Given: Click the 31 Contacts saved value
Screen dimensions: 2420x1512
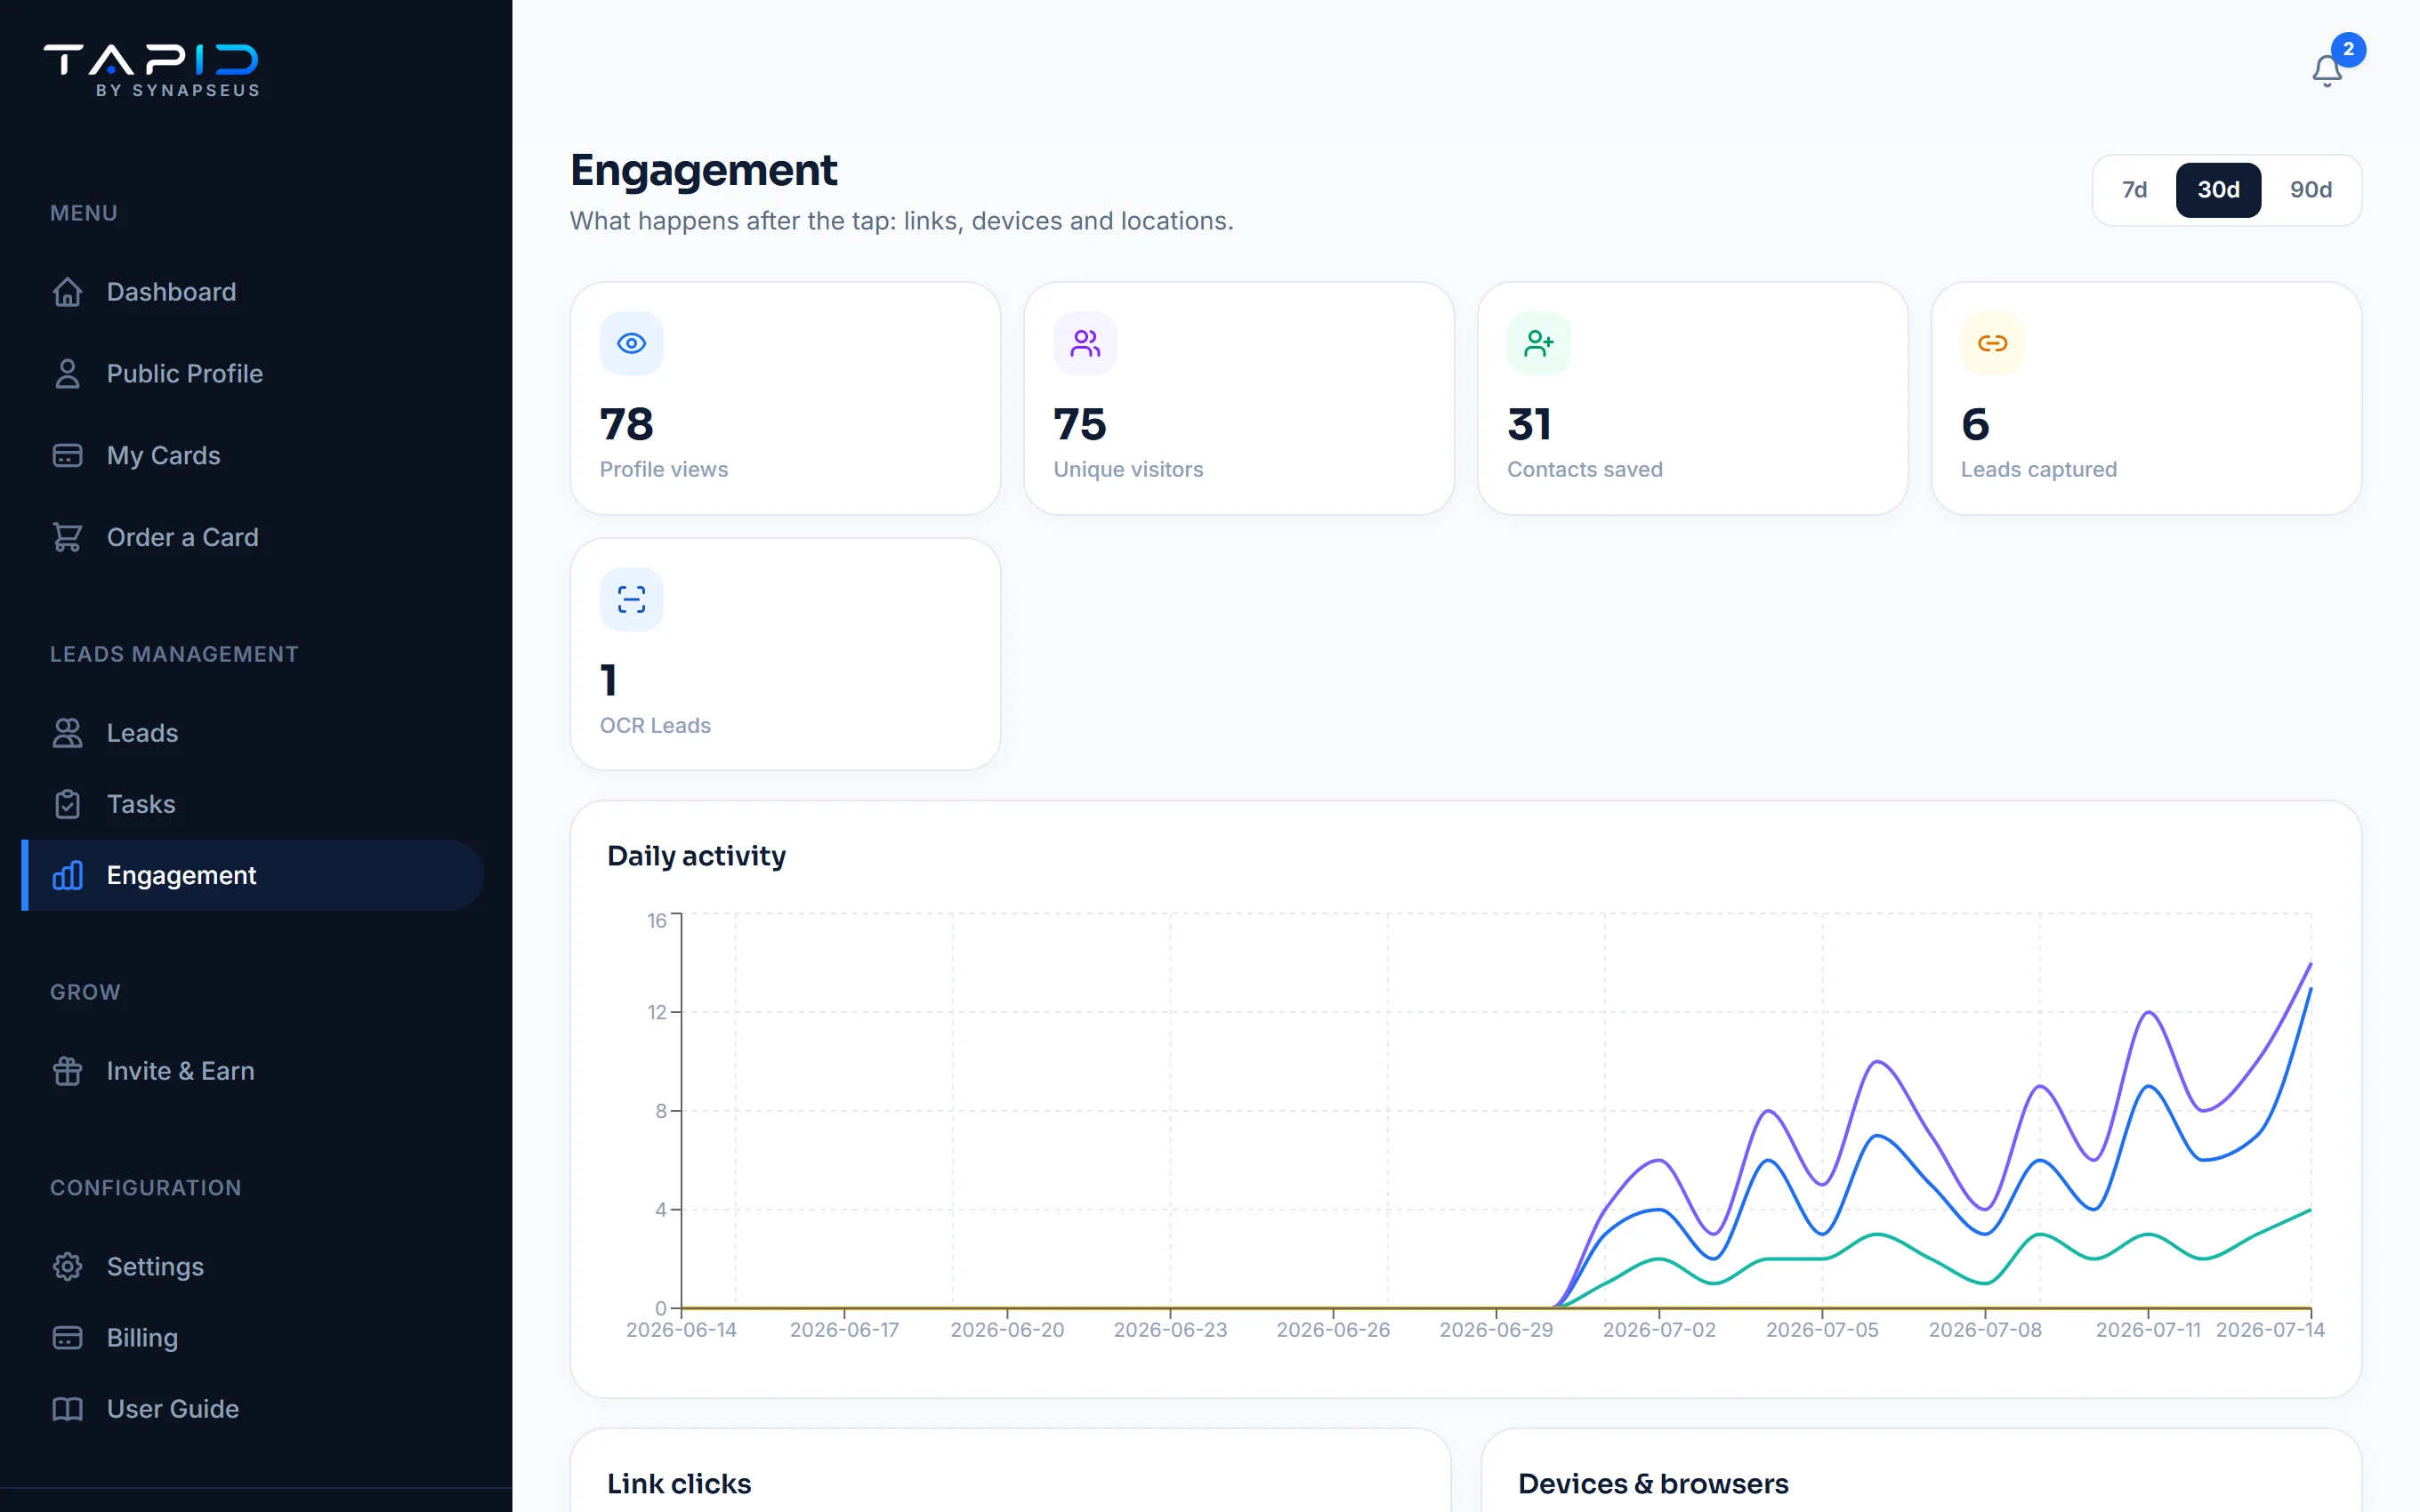Looking at the screenshot, I should [1530, 424].
